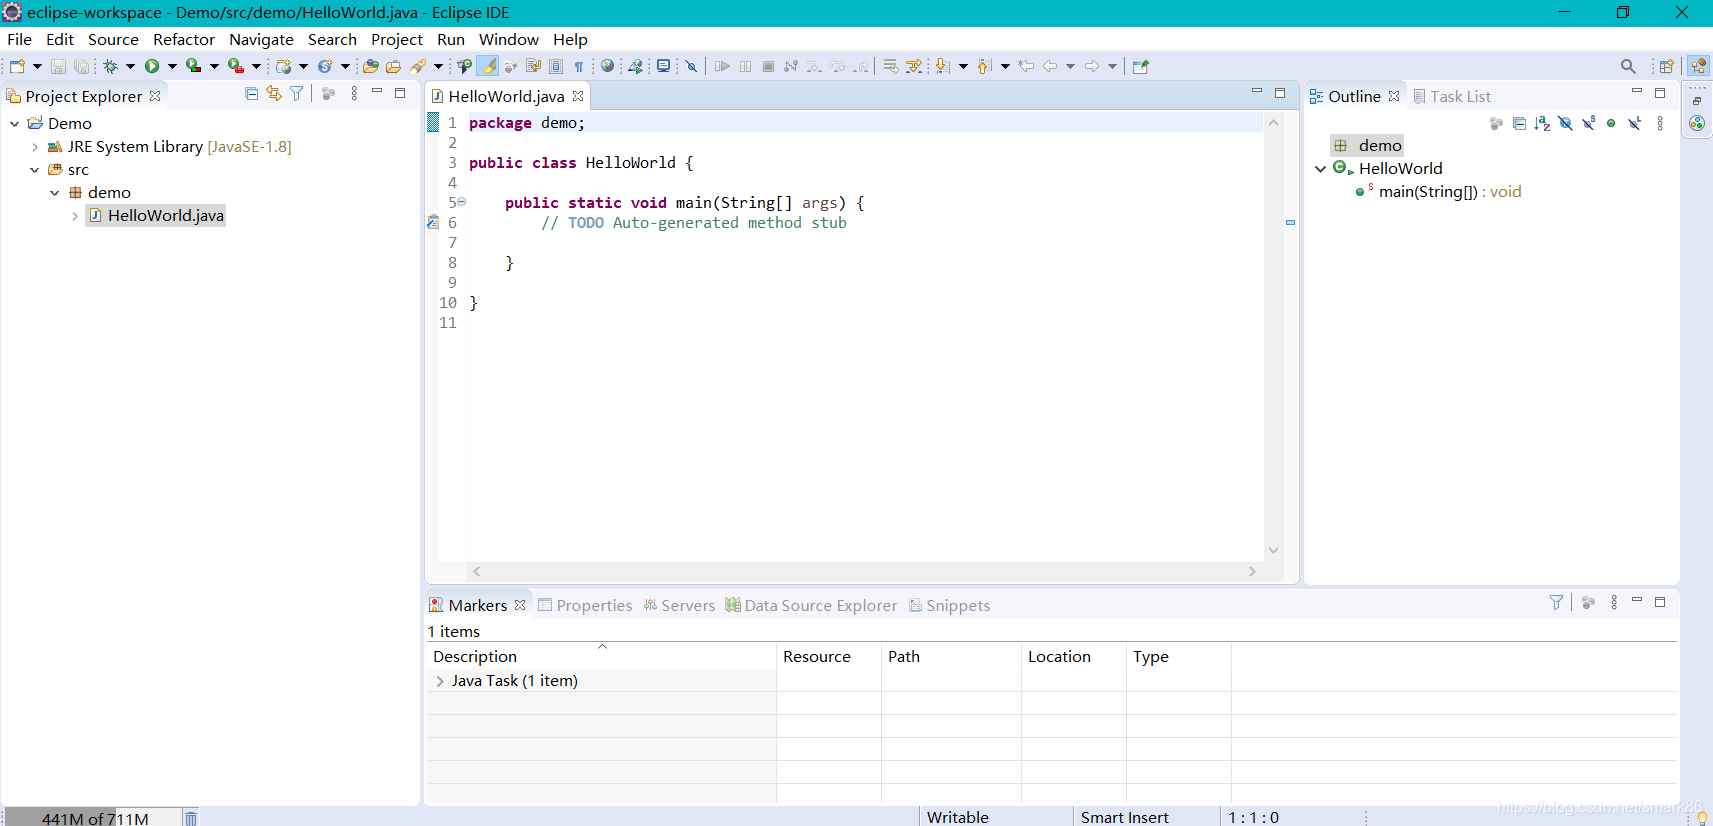Open the Back history dropdown arrow
This screenshot has width=1713, height=826.
coord(1070,66)
